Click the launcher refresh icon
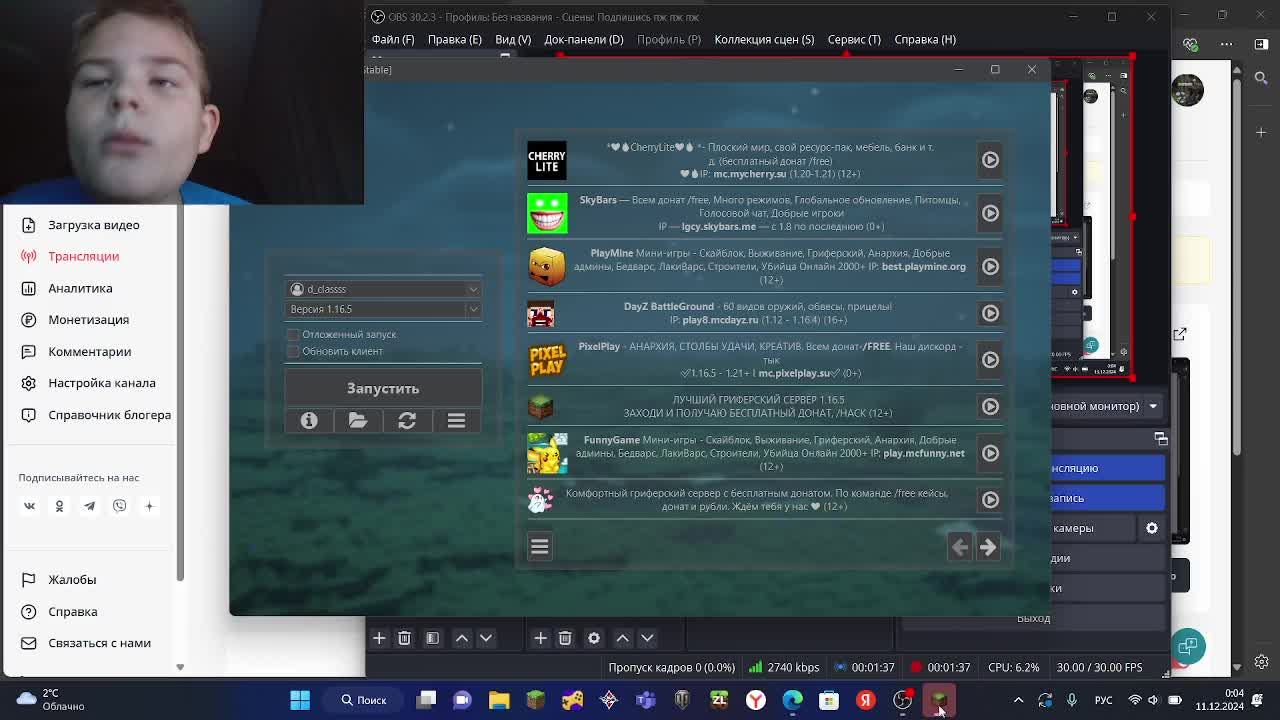The image size is (1280, 720). click(x=407, y=421)
